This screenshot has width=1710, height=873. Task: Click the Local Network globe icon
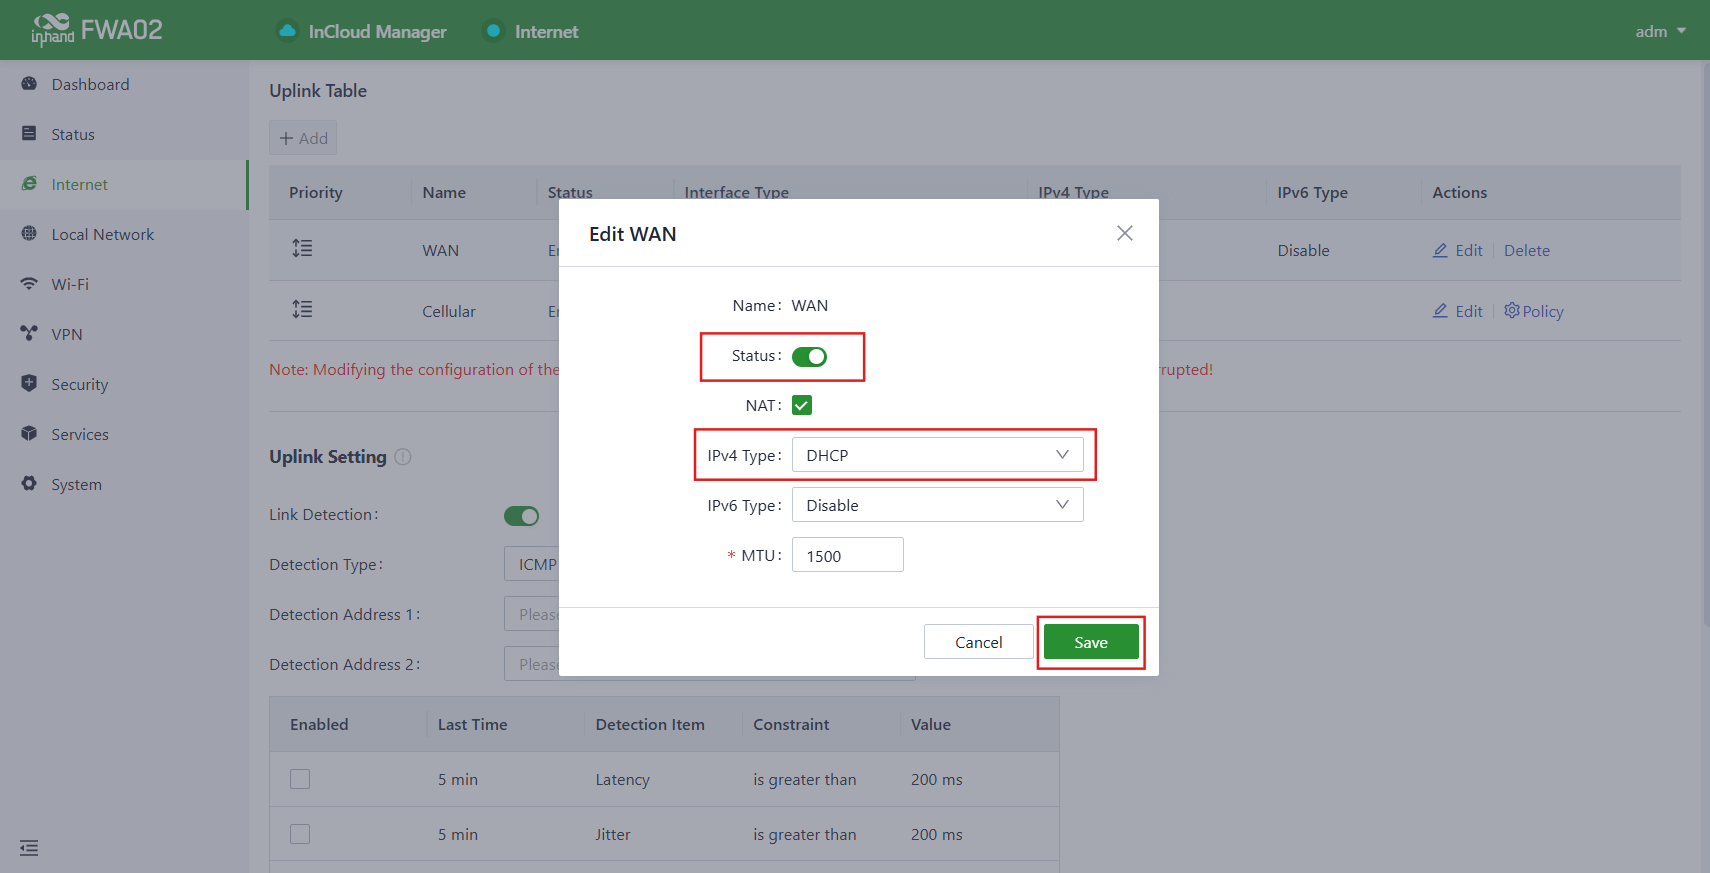pos(29,234)
